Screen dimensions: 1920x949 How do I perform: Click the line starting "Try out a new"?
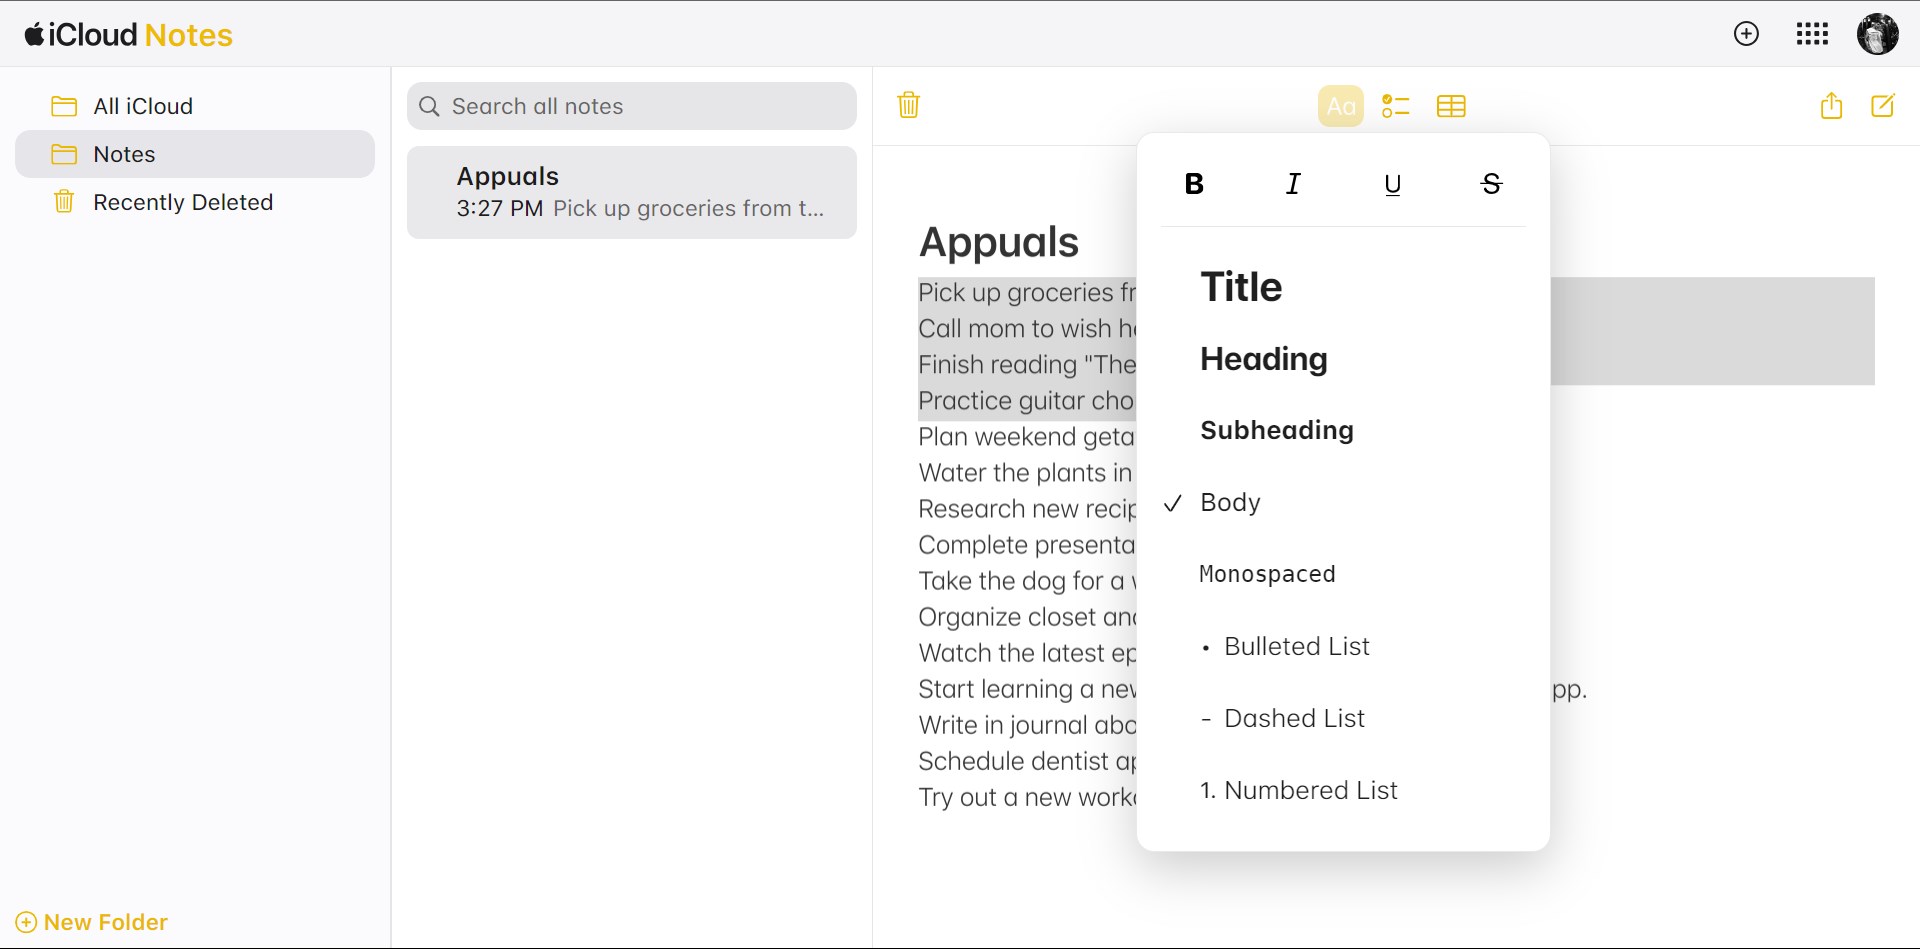(1027, 797)
